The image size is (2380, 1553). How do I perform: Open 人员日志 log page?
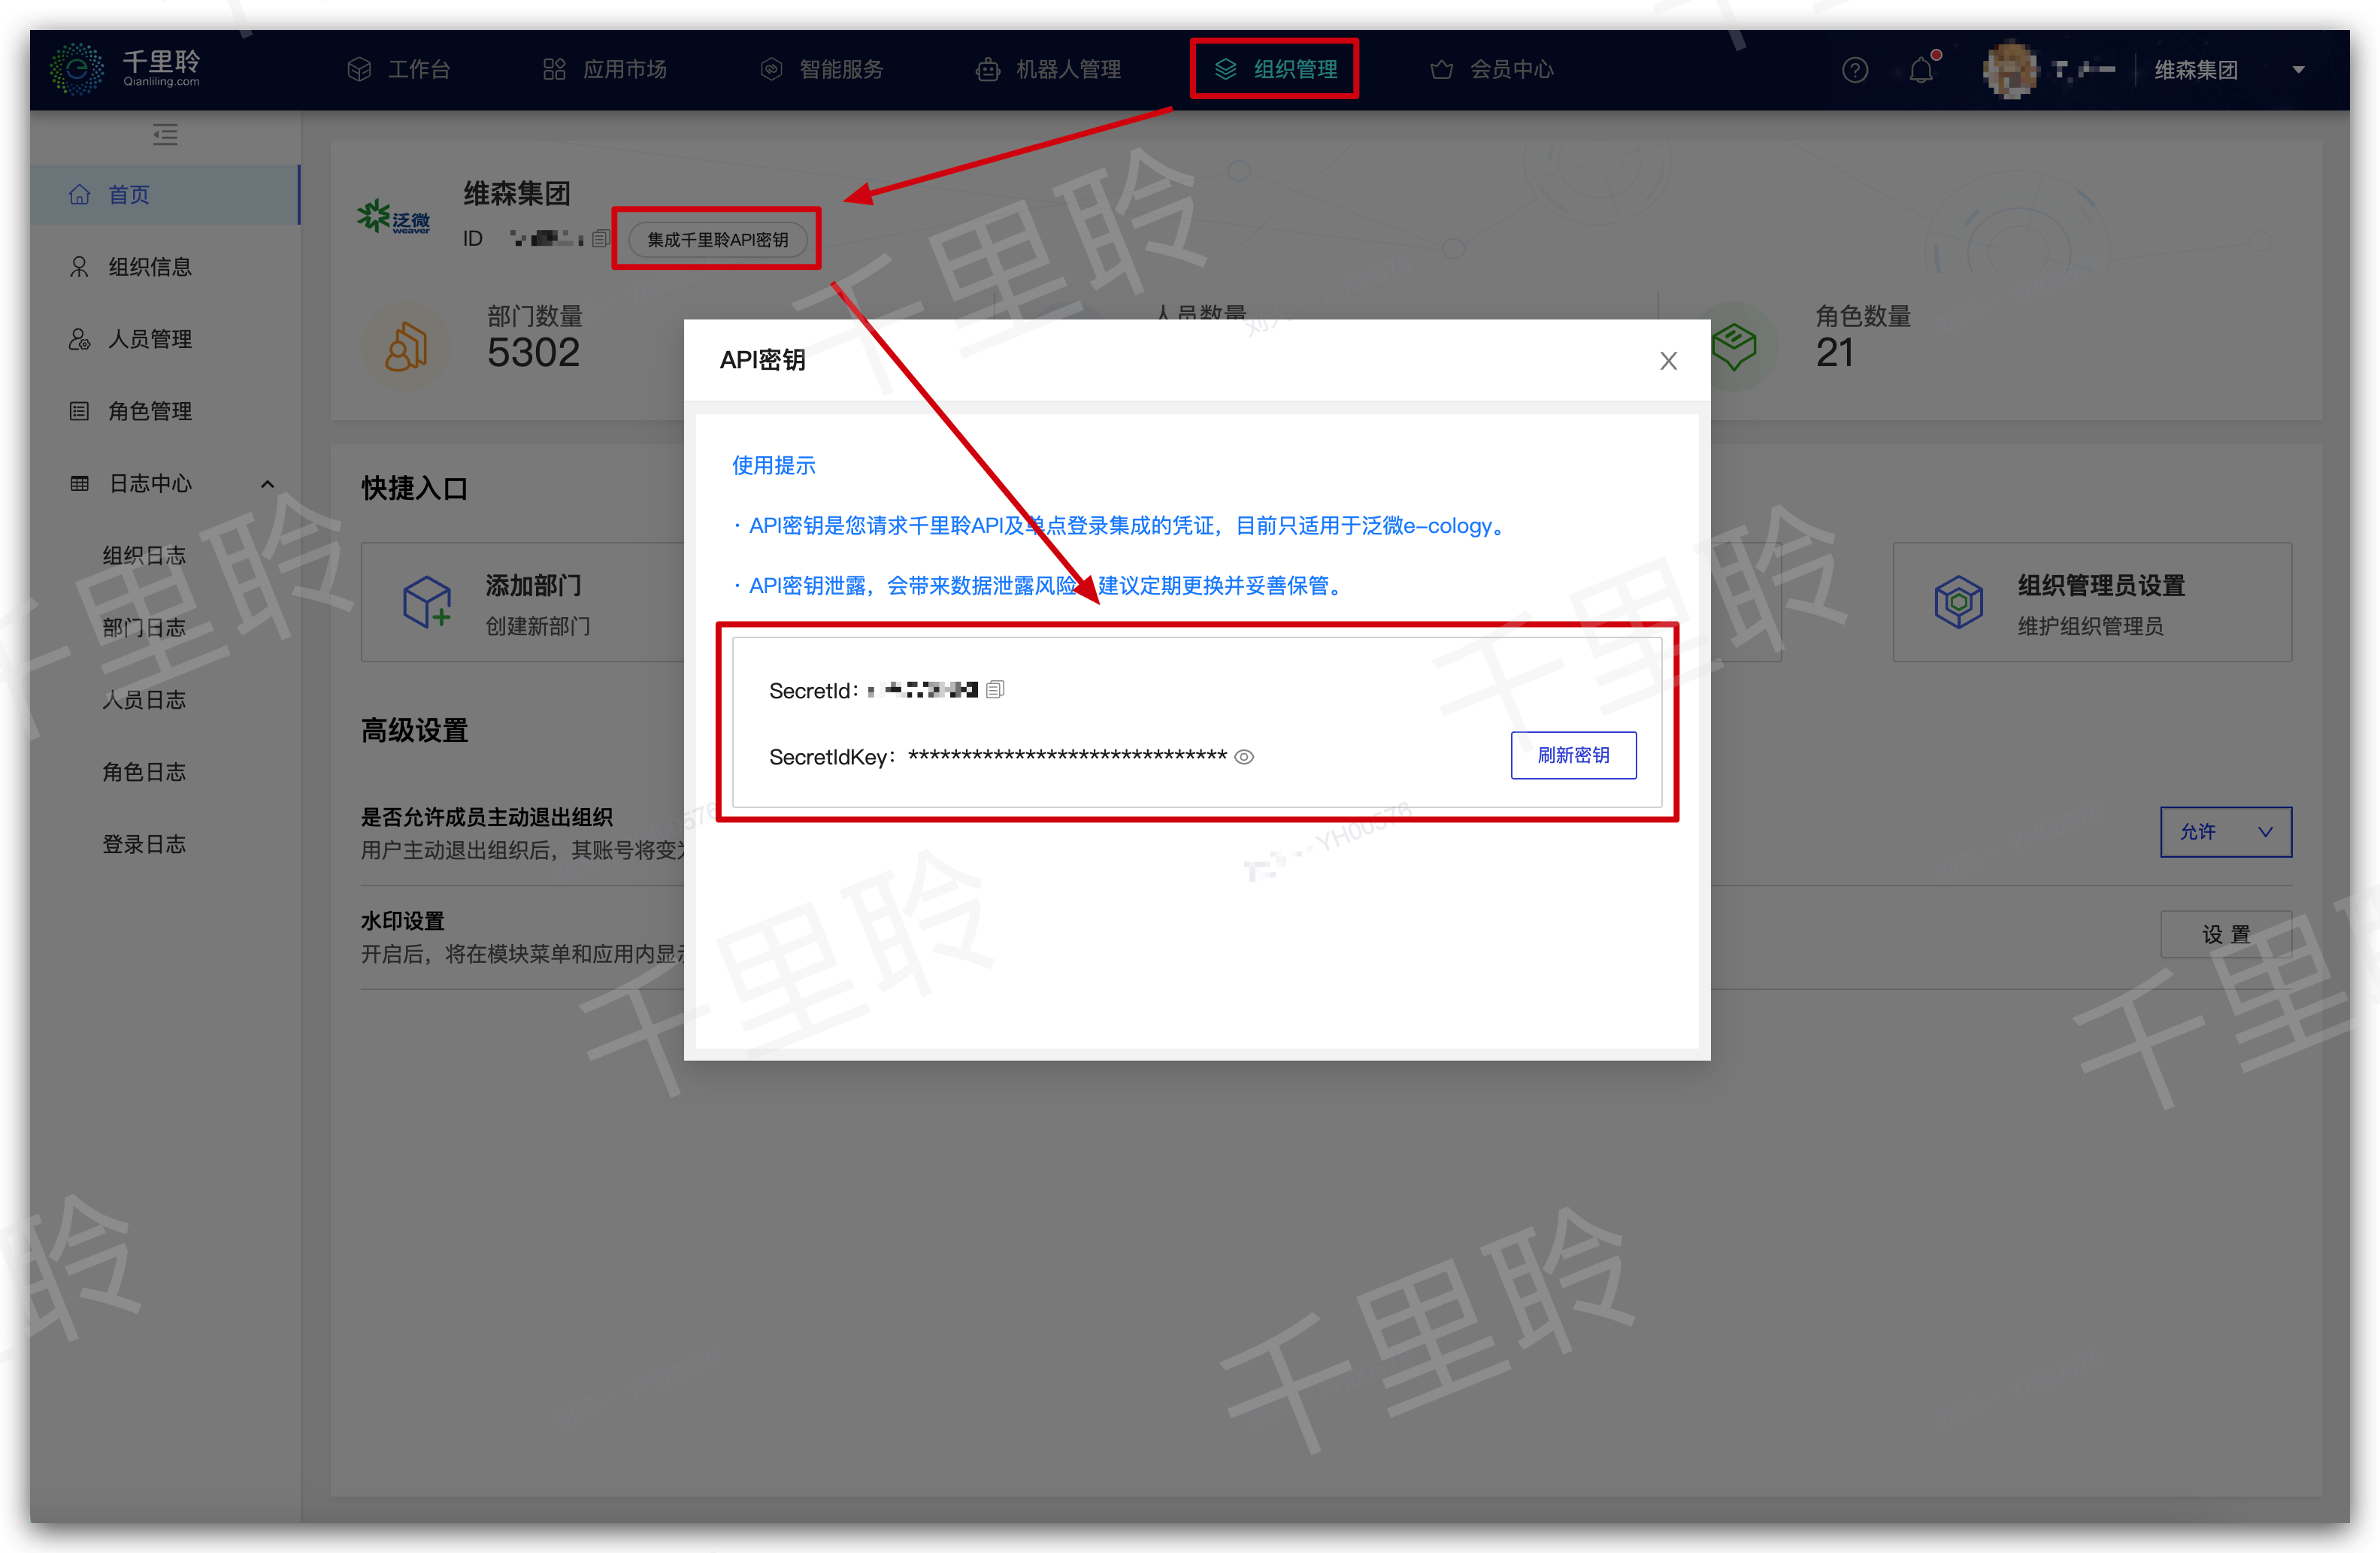(144, 699)
